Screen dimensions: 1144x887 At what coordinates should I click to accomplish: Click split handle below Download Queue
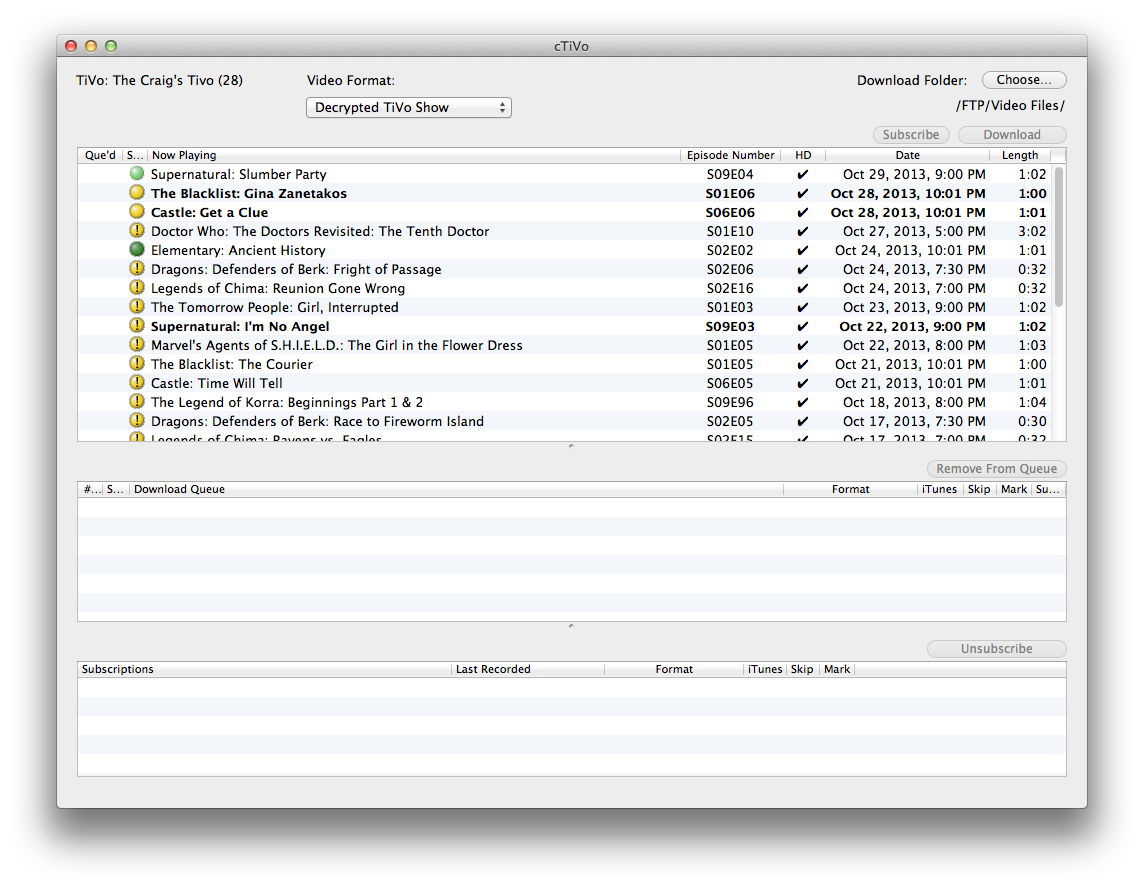point(571,626)
